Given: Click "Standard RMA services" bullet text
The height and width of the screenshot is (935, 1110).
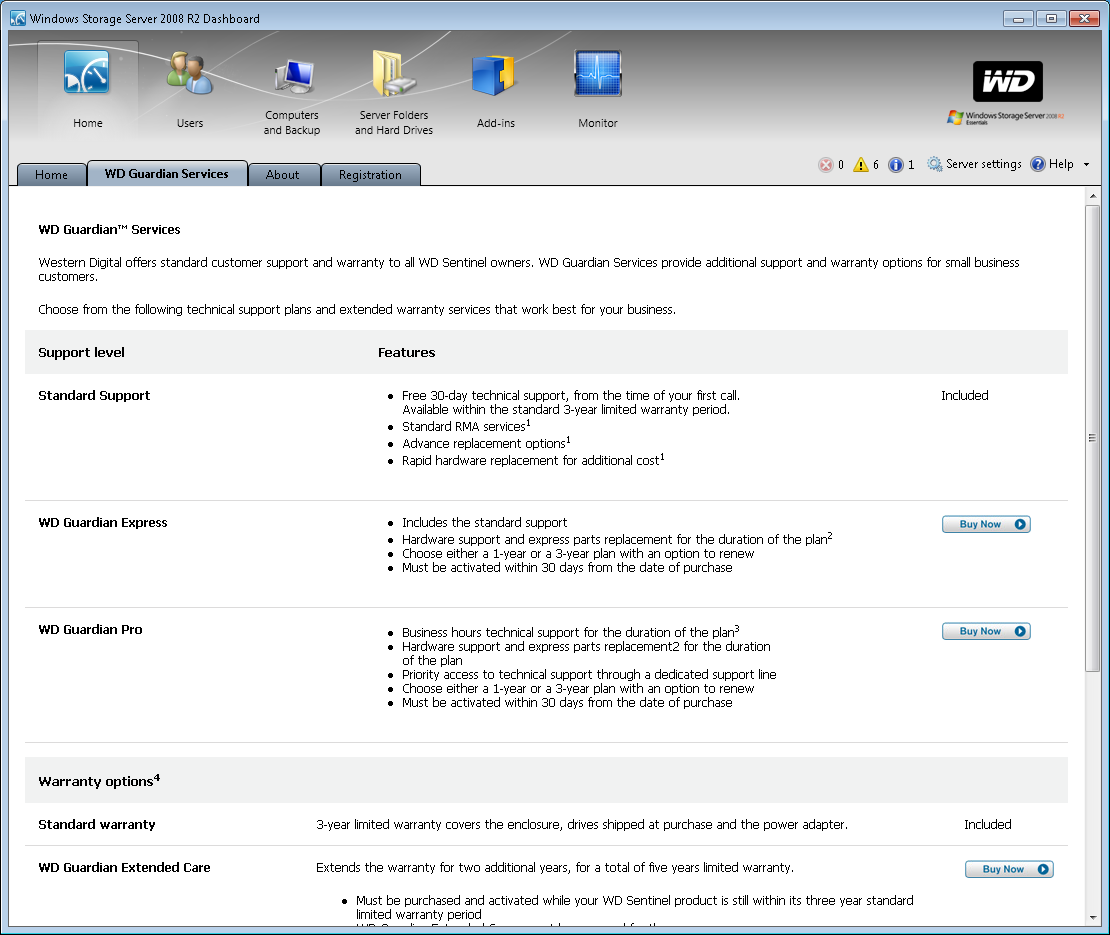Looking at the screenshot, I should click(x=466, y=426).
